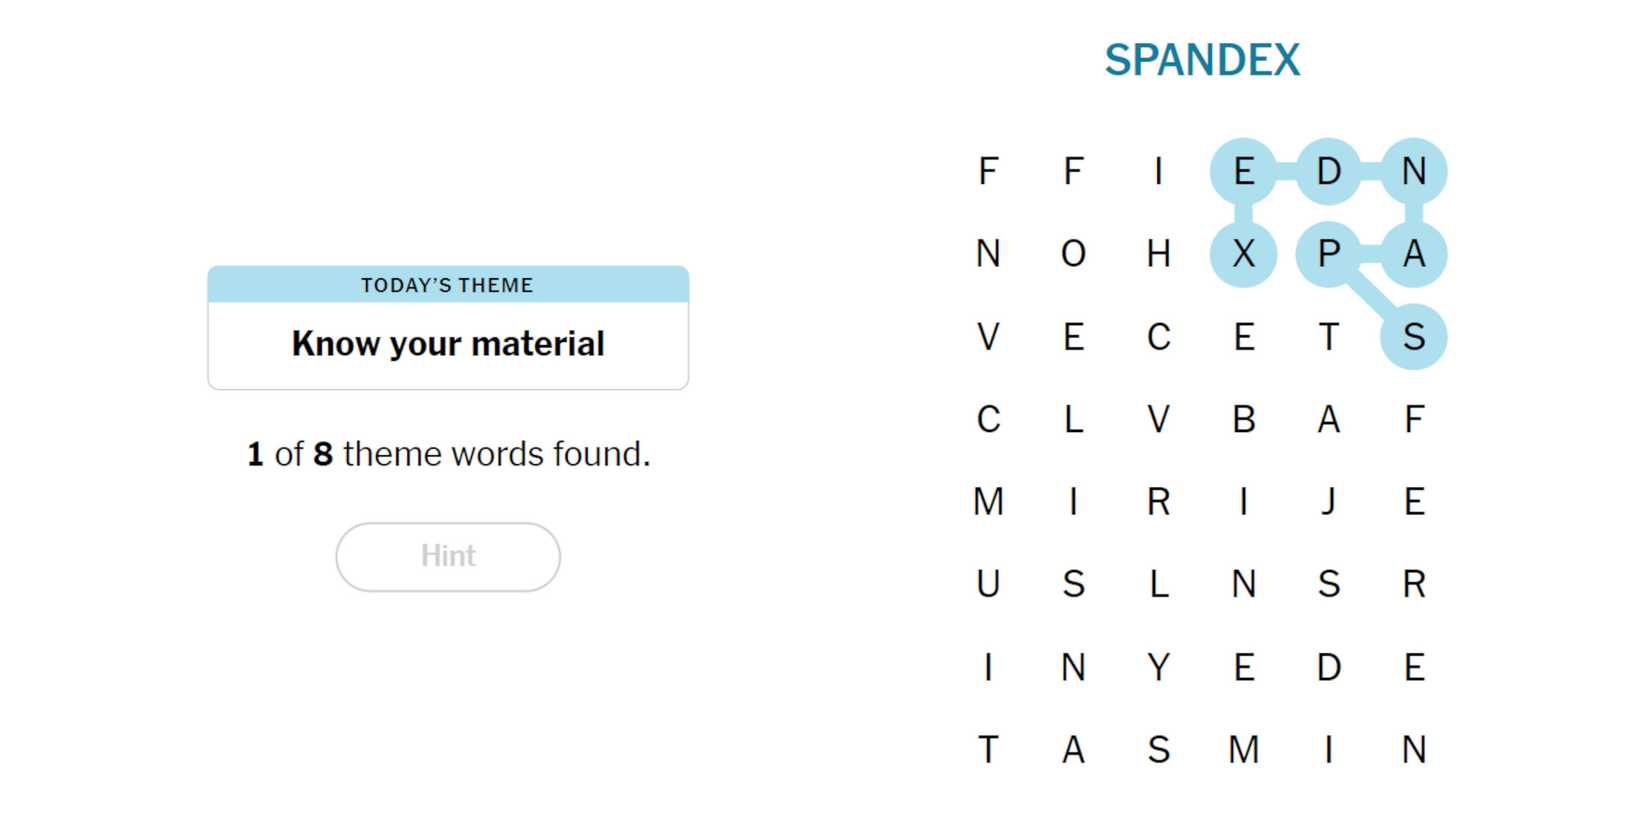Click the Hint button
1650x825 pixels.
point(447,556)
